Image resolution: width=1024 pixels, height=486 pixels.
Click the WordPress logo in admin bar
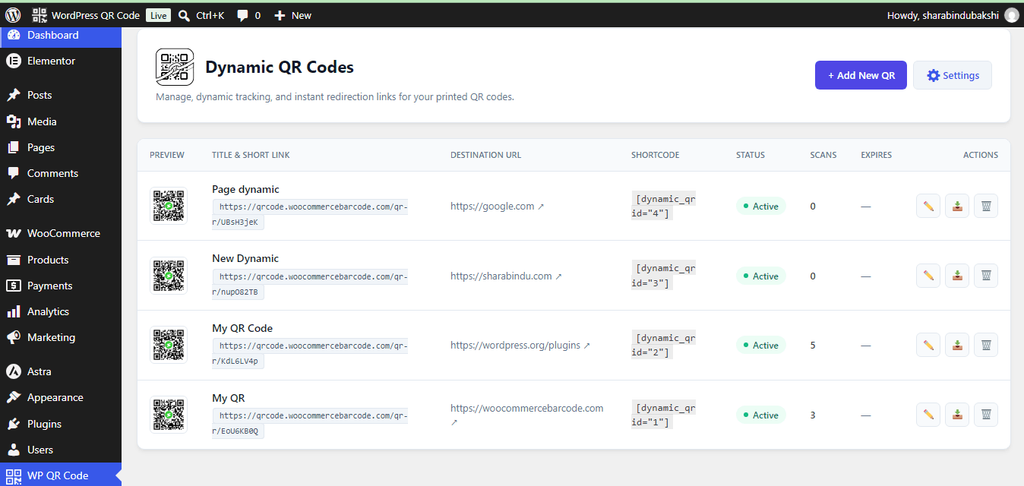(x=13, y=15)
